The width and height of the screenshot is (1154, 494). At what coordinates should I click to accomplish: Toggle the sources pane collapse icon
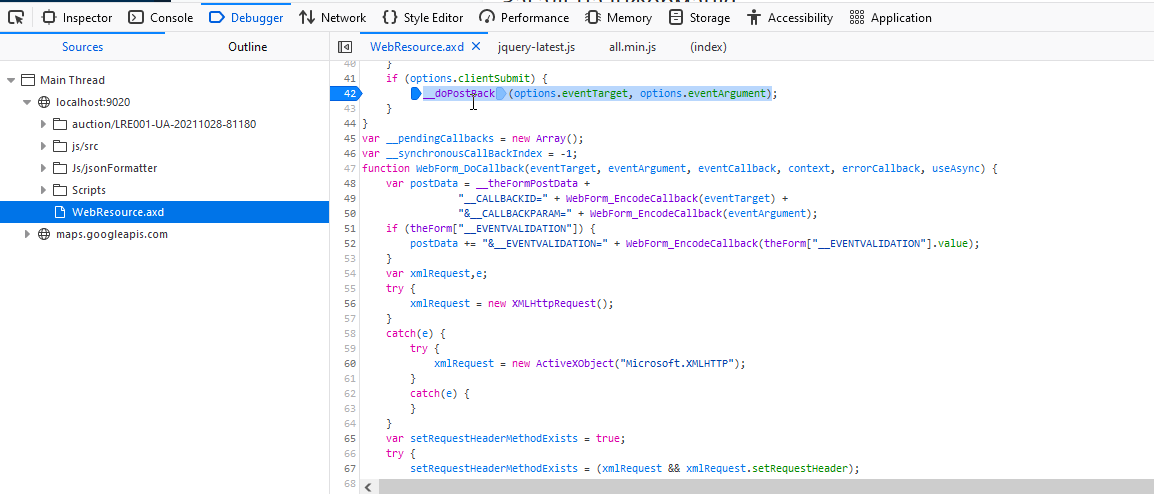(x=344, y=47)
